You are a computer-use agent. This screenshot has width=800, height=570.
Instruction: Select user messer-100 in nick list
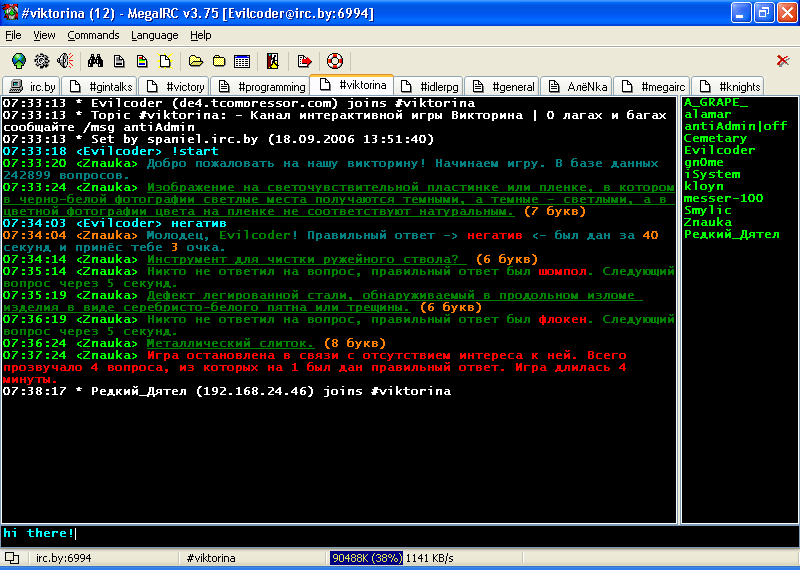pyautogui.click(x=723, y=198)
